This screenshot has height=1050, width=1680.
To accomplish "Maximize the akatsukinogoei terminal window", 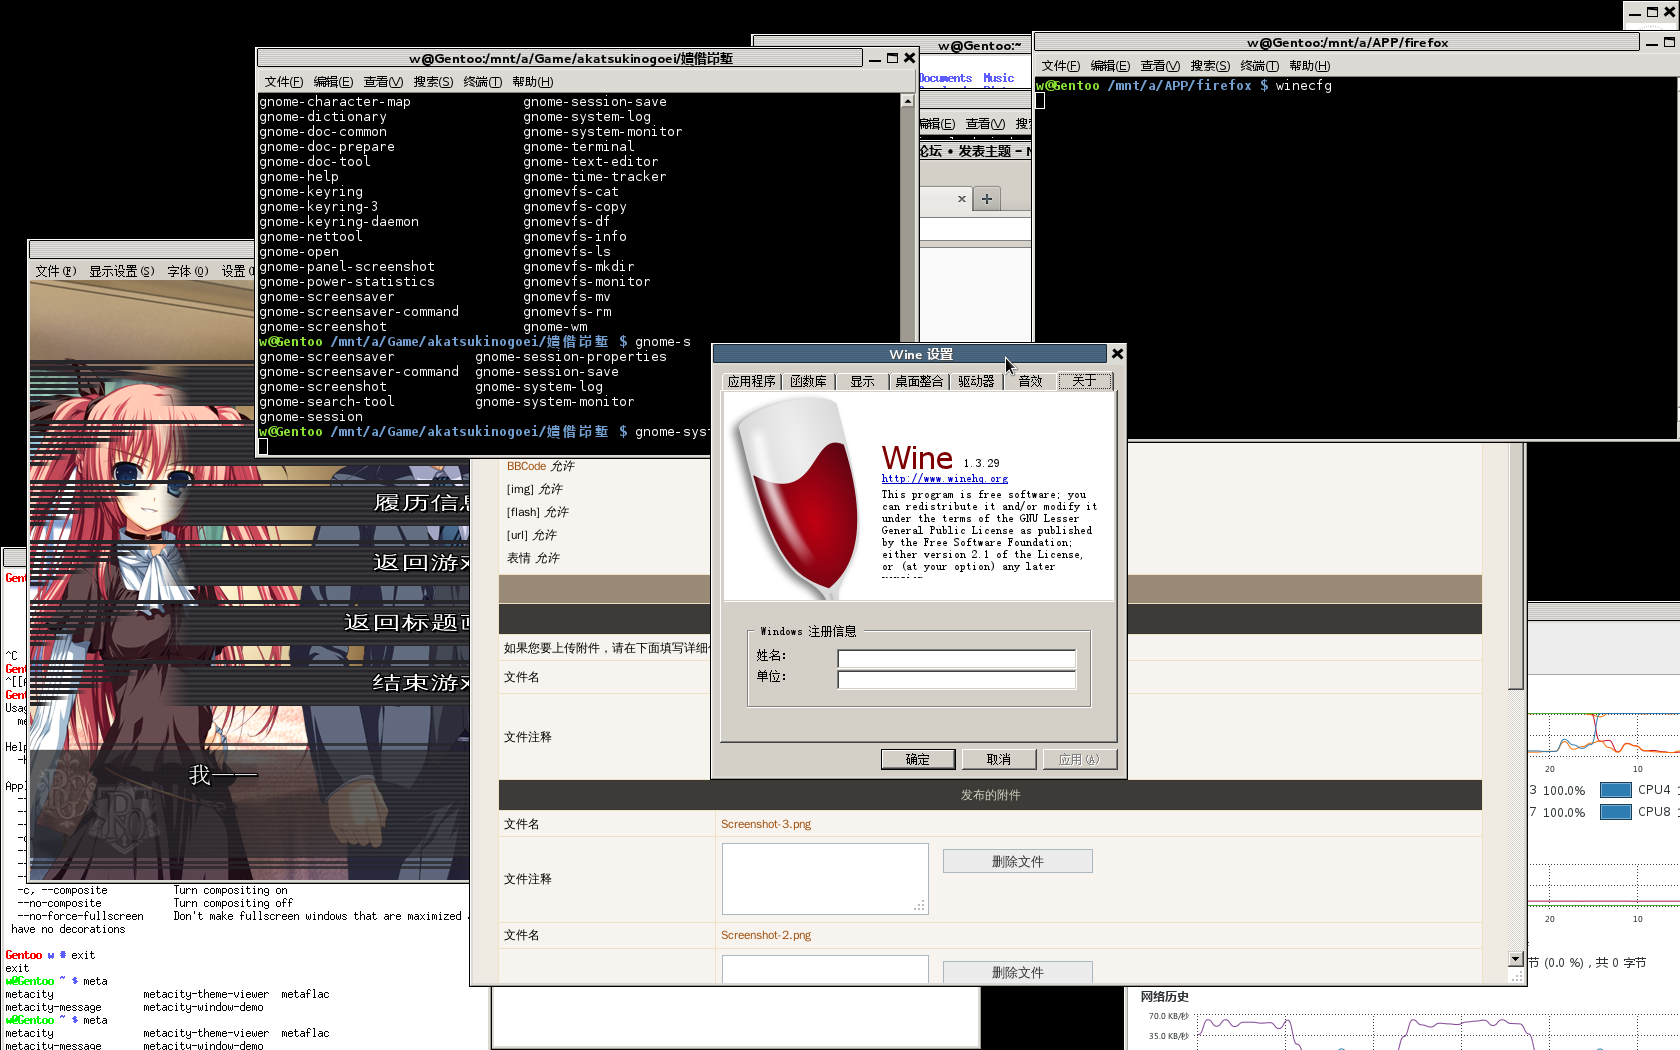I will [892, 58].
